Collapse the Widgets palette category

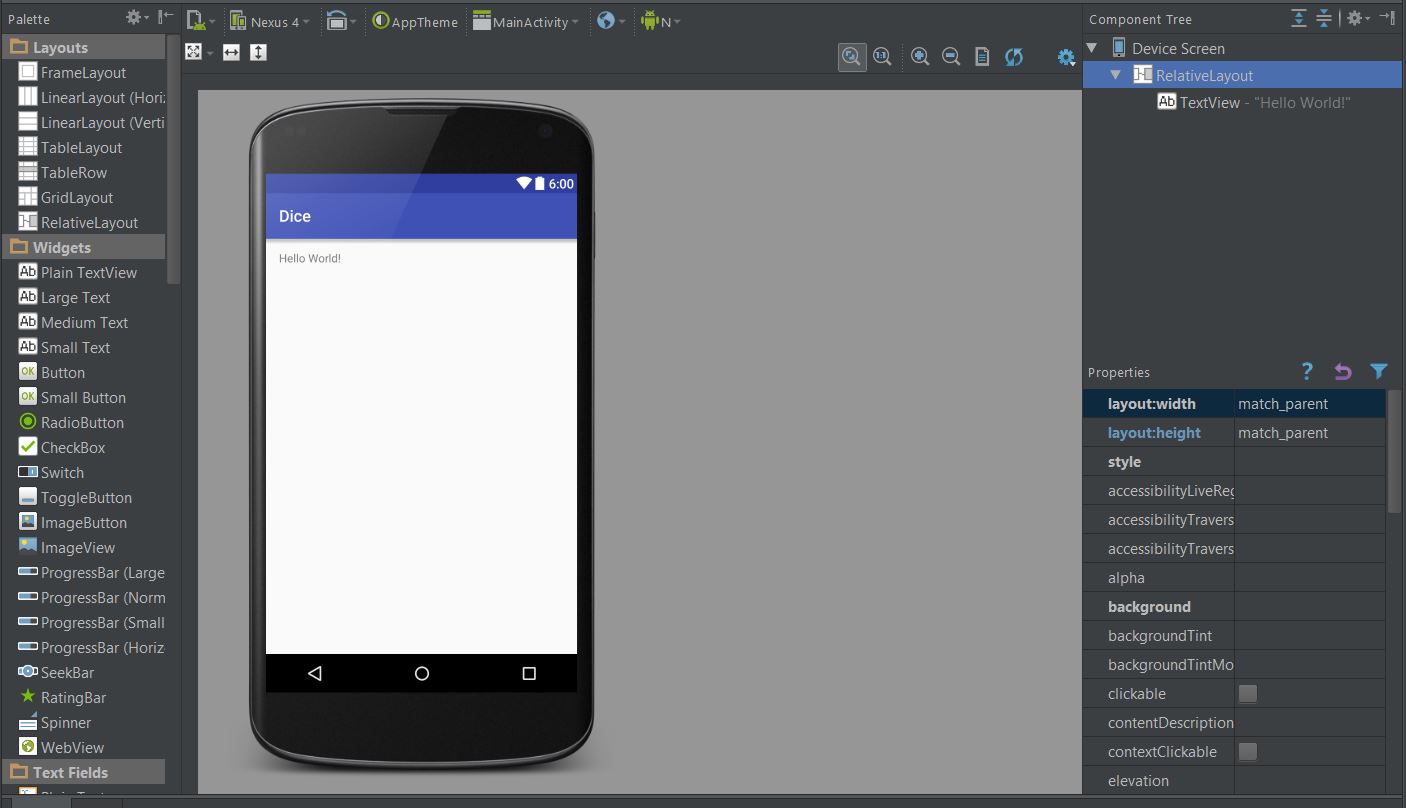pyautogui.click(x=84, y=247)
